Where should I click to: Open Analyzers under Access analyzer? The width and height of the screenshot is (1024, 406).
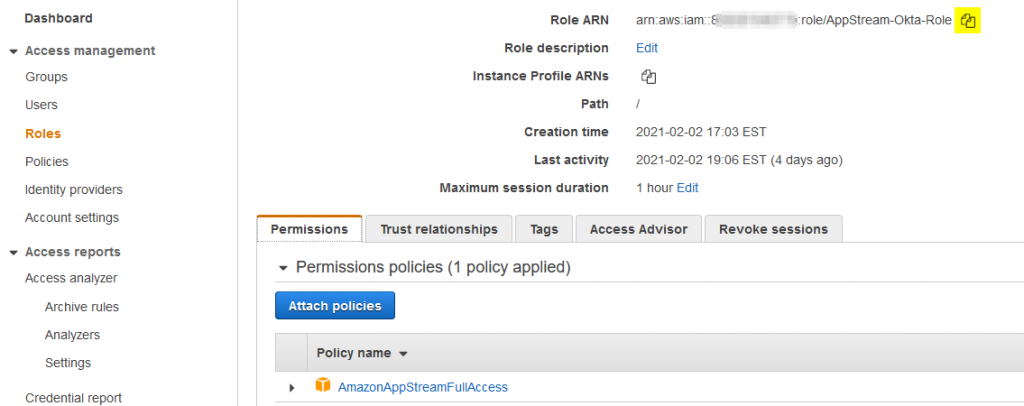pos(72,335)
